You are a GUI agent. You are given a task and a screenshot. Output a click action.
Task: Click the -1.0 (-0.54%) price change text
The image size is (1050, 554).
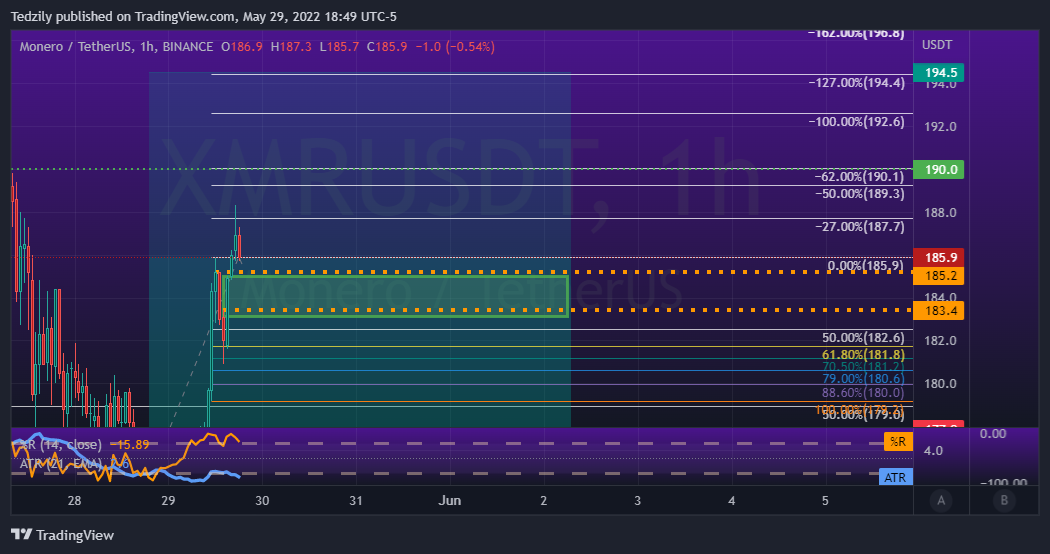click(455, 47)
